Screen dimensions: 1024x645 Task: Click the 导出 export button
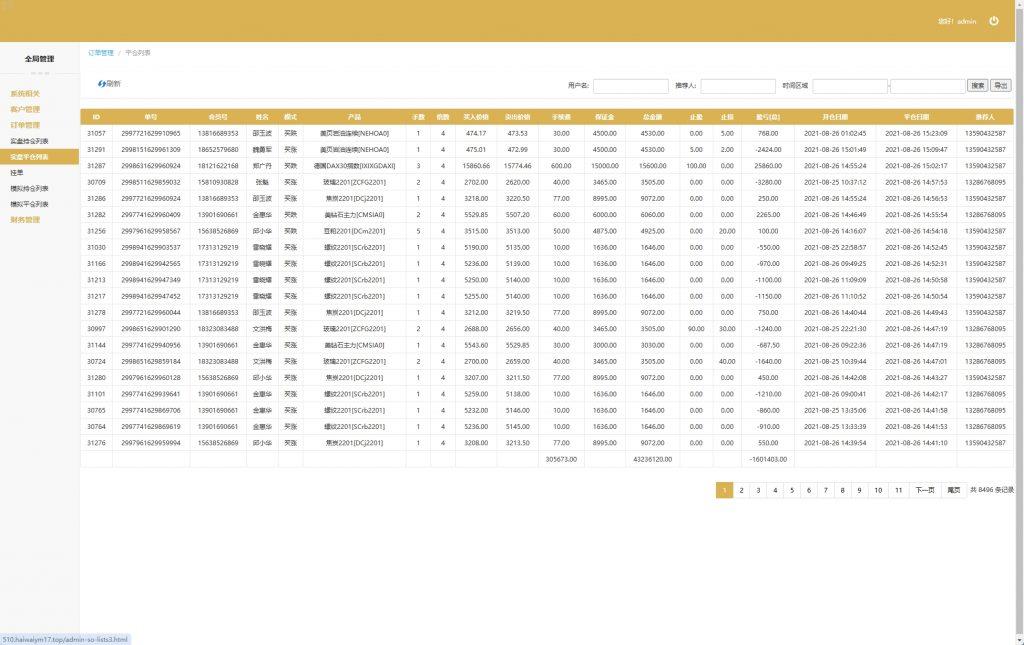(x=1001, y=86)
